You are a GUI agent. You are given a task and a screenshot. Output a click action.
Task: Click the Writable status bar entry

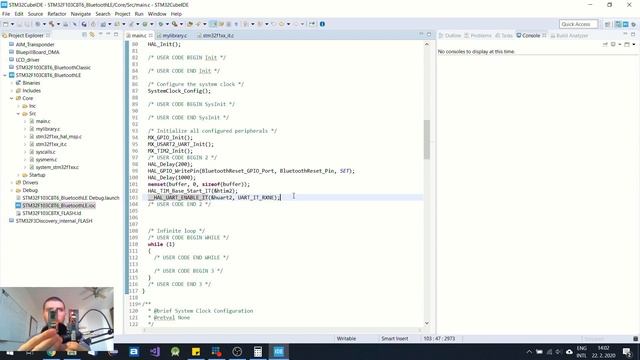346,339
